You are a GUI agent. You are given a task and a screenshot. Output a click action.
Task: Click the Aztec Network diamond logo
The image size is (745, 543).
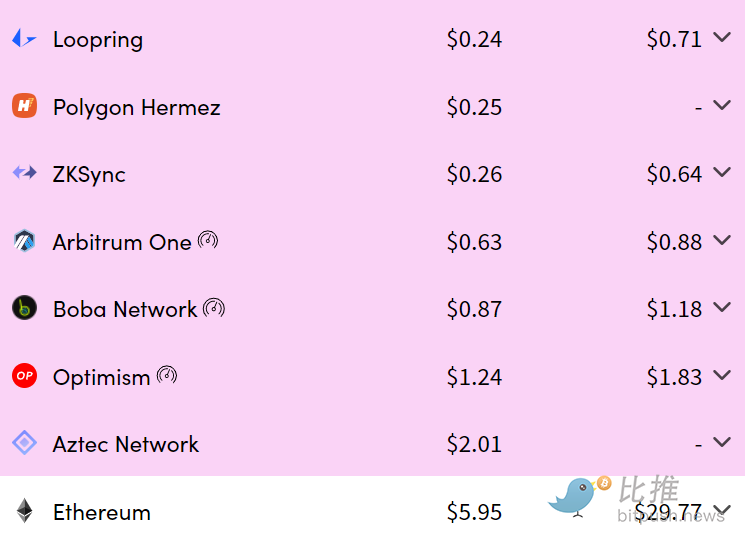click(24, 443)
